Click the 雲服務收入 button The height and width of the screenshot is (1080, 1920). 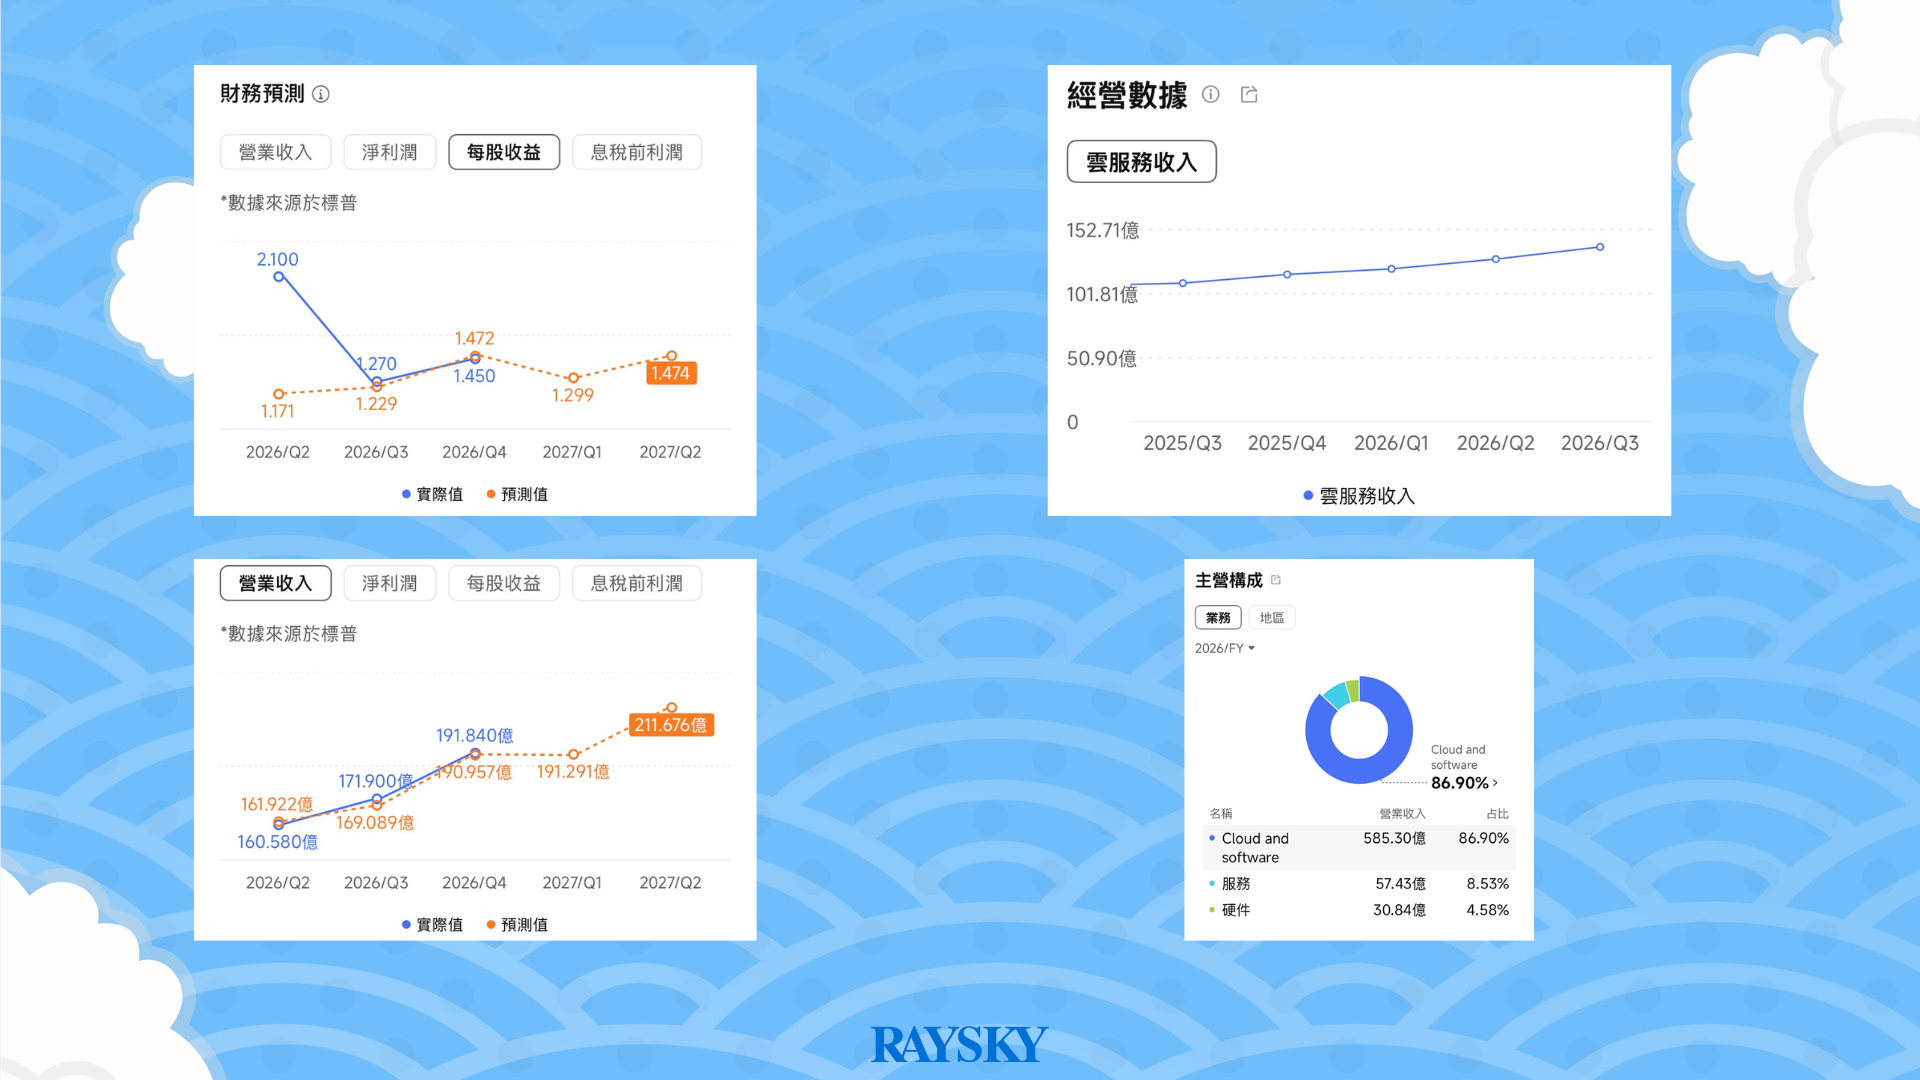coord(1141,162)
